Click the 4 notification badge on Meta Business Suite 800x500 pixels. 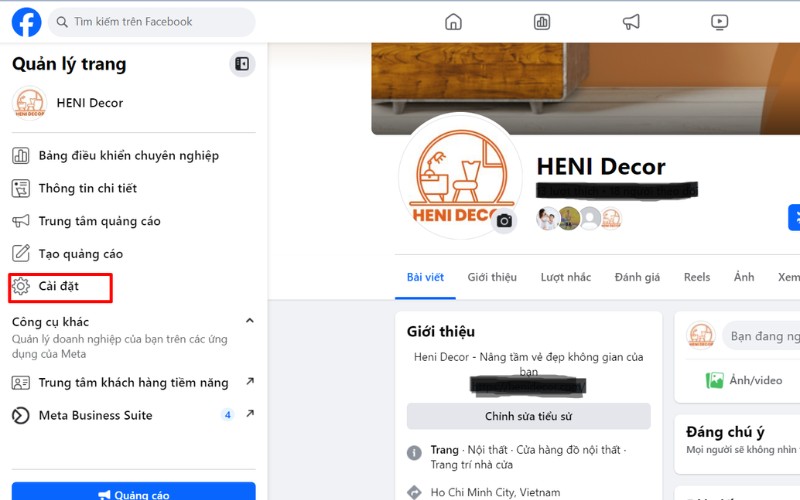[x=228, y=415]
